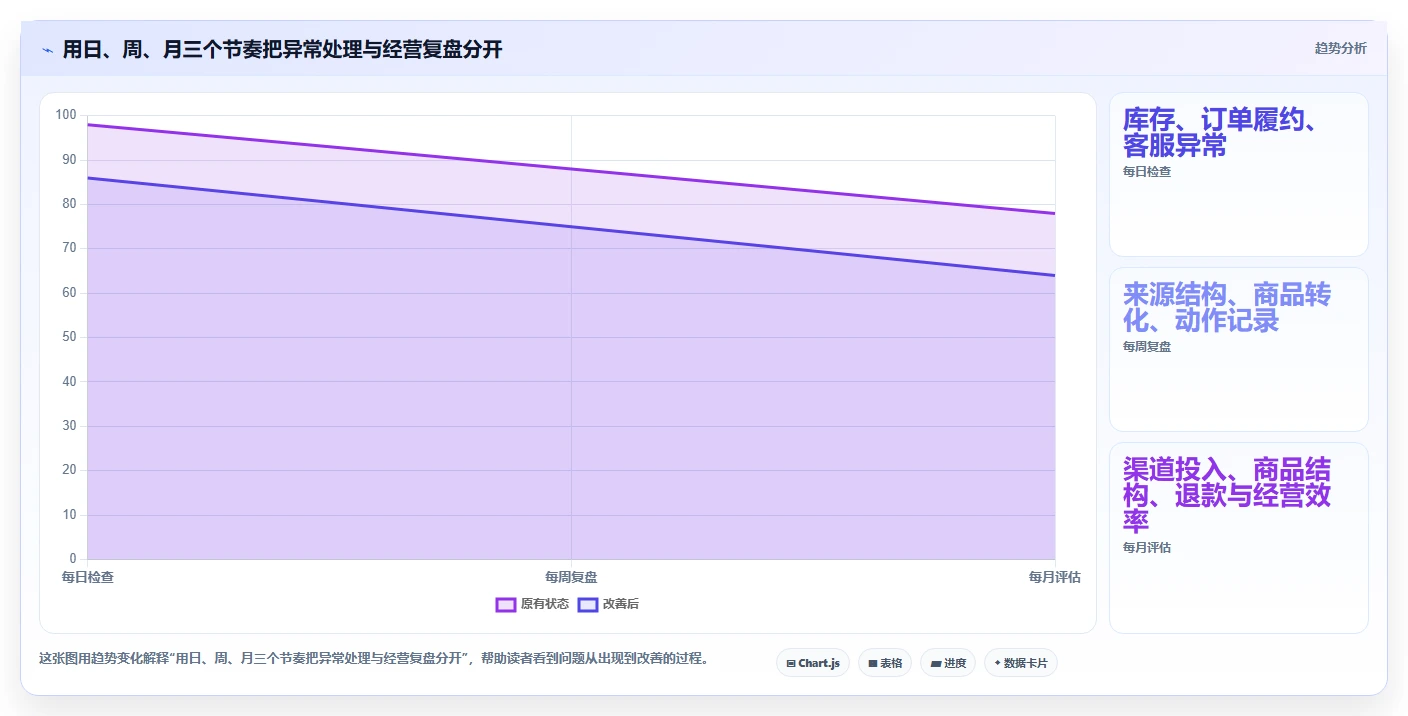Click the 每日检查 x-axis label
Image resolution: width=1408 pixels, height=716 pixels.
88,577
